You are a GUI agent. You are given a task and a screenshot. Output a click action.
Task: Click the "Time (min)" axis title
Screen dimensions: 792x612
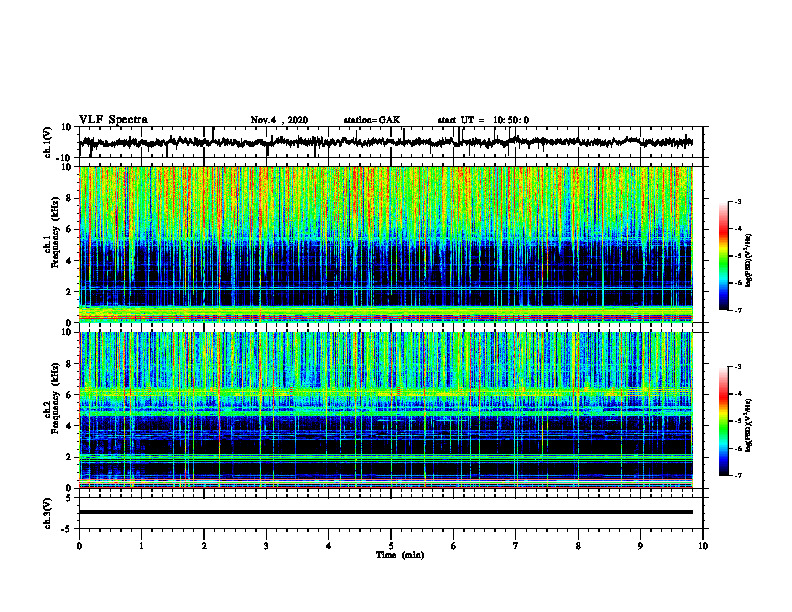[400, 555]
